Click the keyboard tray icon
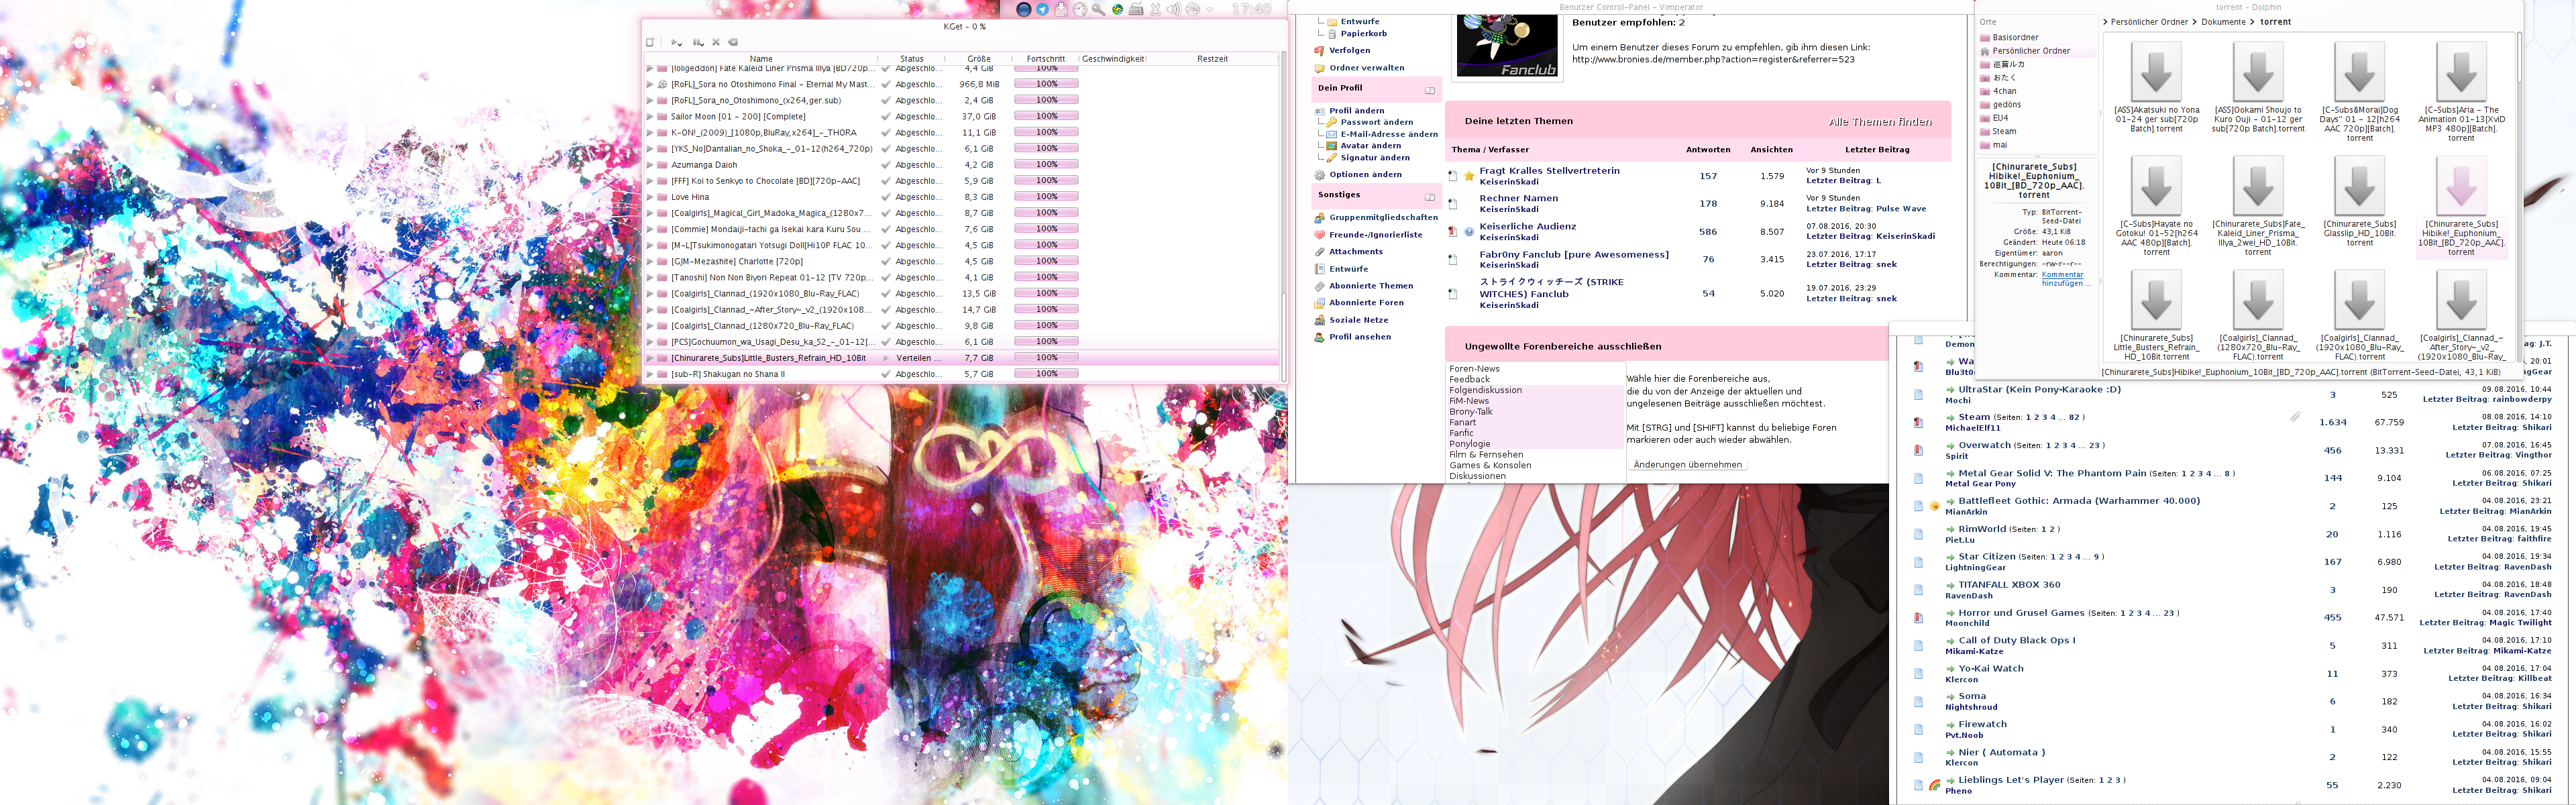 pos(1136,9)
